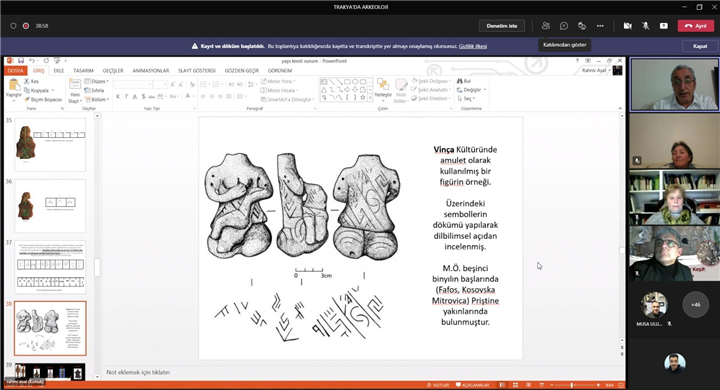Click the Sıfırla reset button

[x=95, y=90]
